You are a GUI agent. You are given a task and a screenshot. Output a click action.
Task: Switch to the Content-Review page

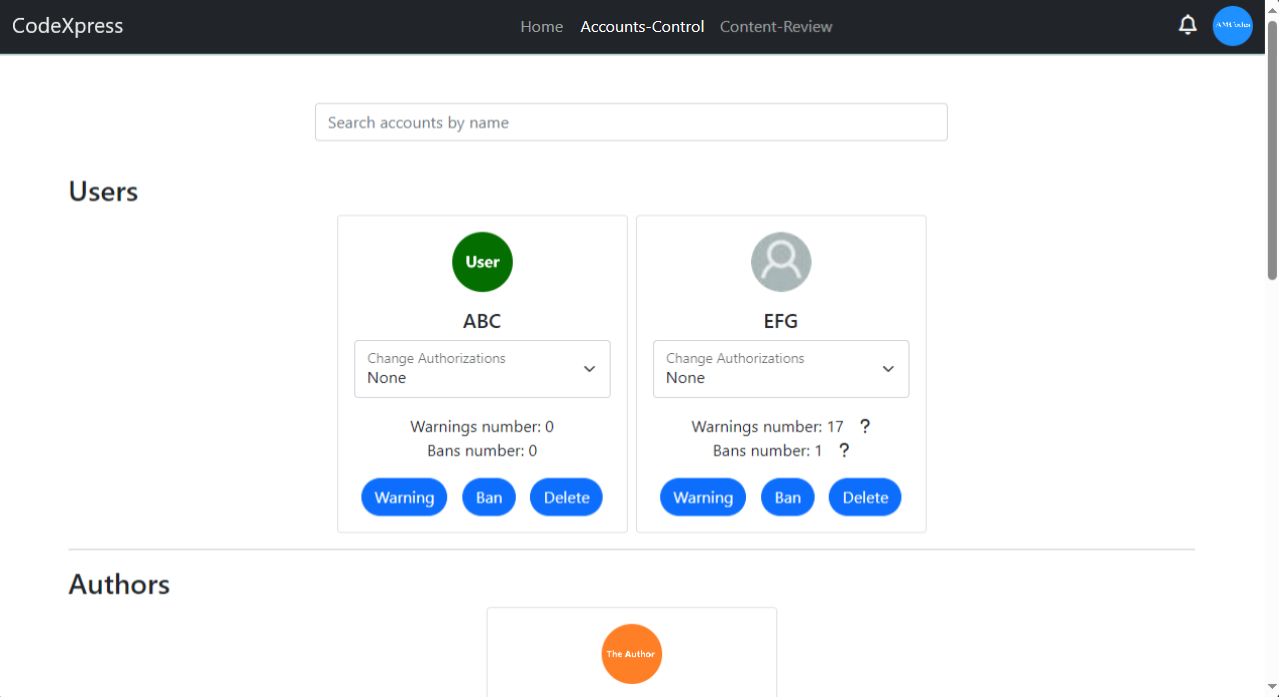(776, 27)
